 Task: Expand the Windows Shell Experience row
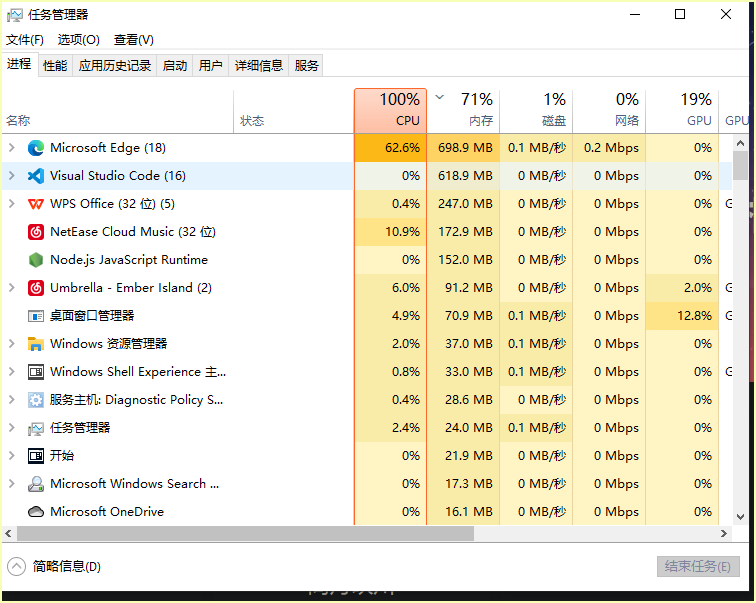[x=12, y=372]
